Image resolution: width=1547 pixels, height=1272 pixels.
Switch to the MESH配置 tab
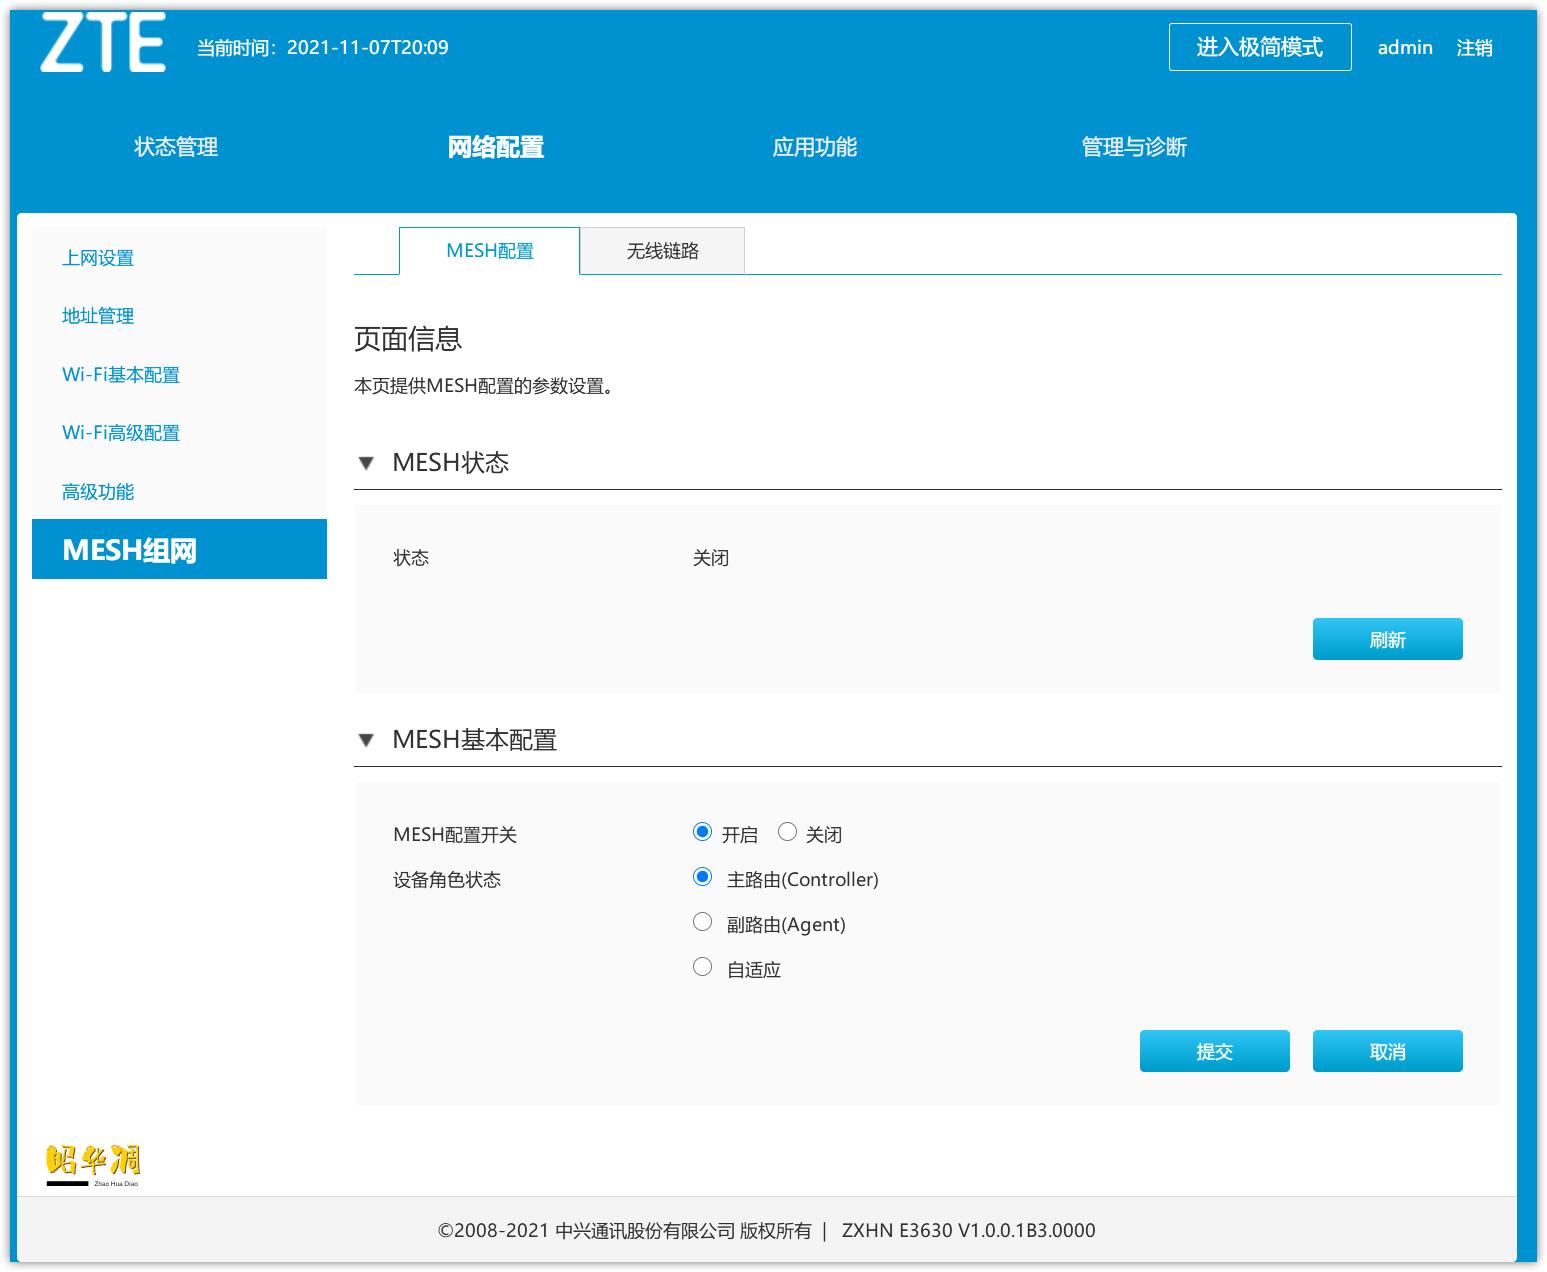489,250
